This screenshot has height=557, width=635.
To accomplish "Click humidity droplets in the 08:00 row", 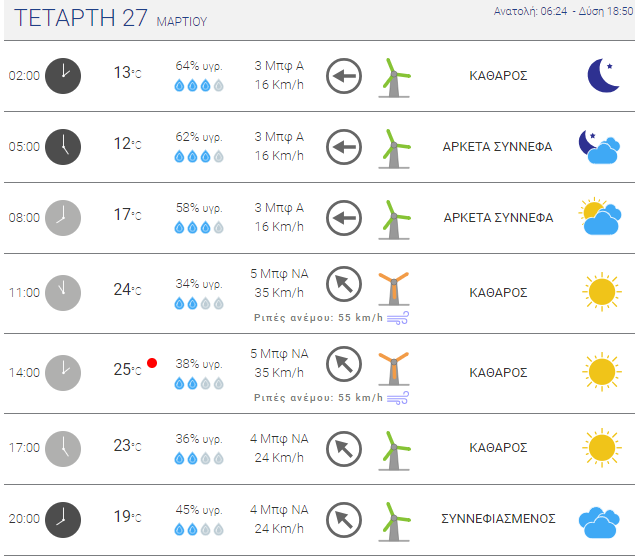I will tap(199, 228).
